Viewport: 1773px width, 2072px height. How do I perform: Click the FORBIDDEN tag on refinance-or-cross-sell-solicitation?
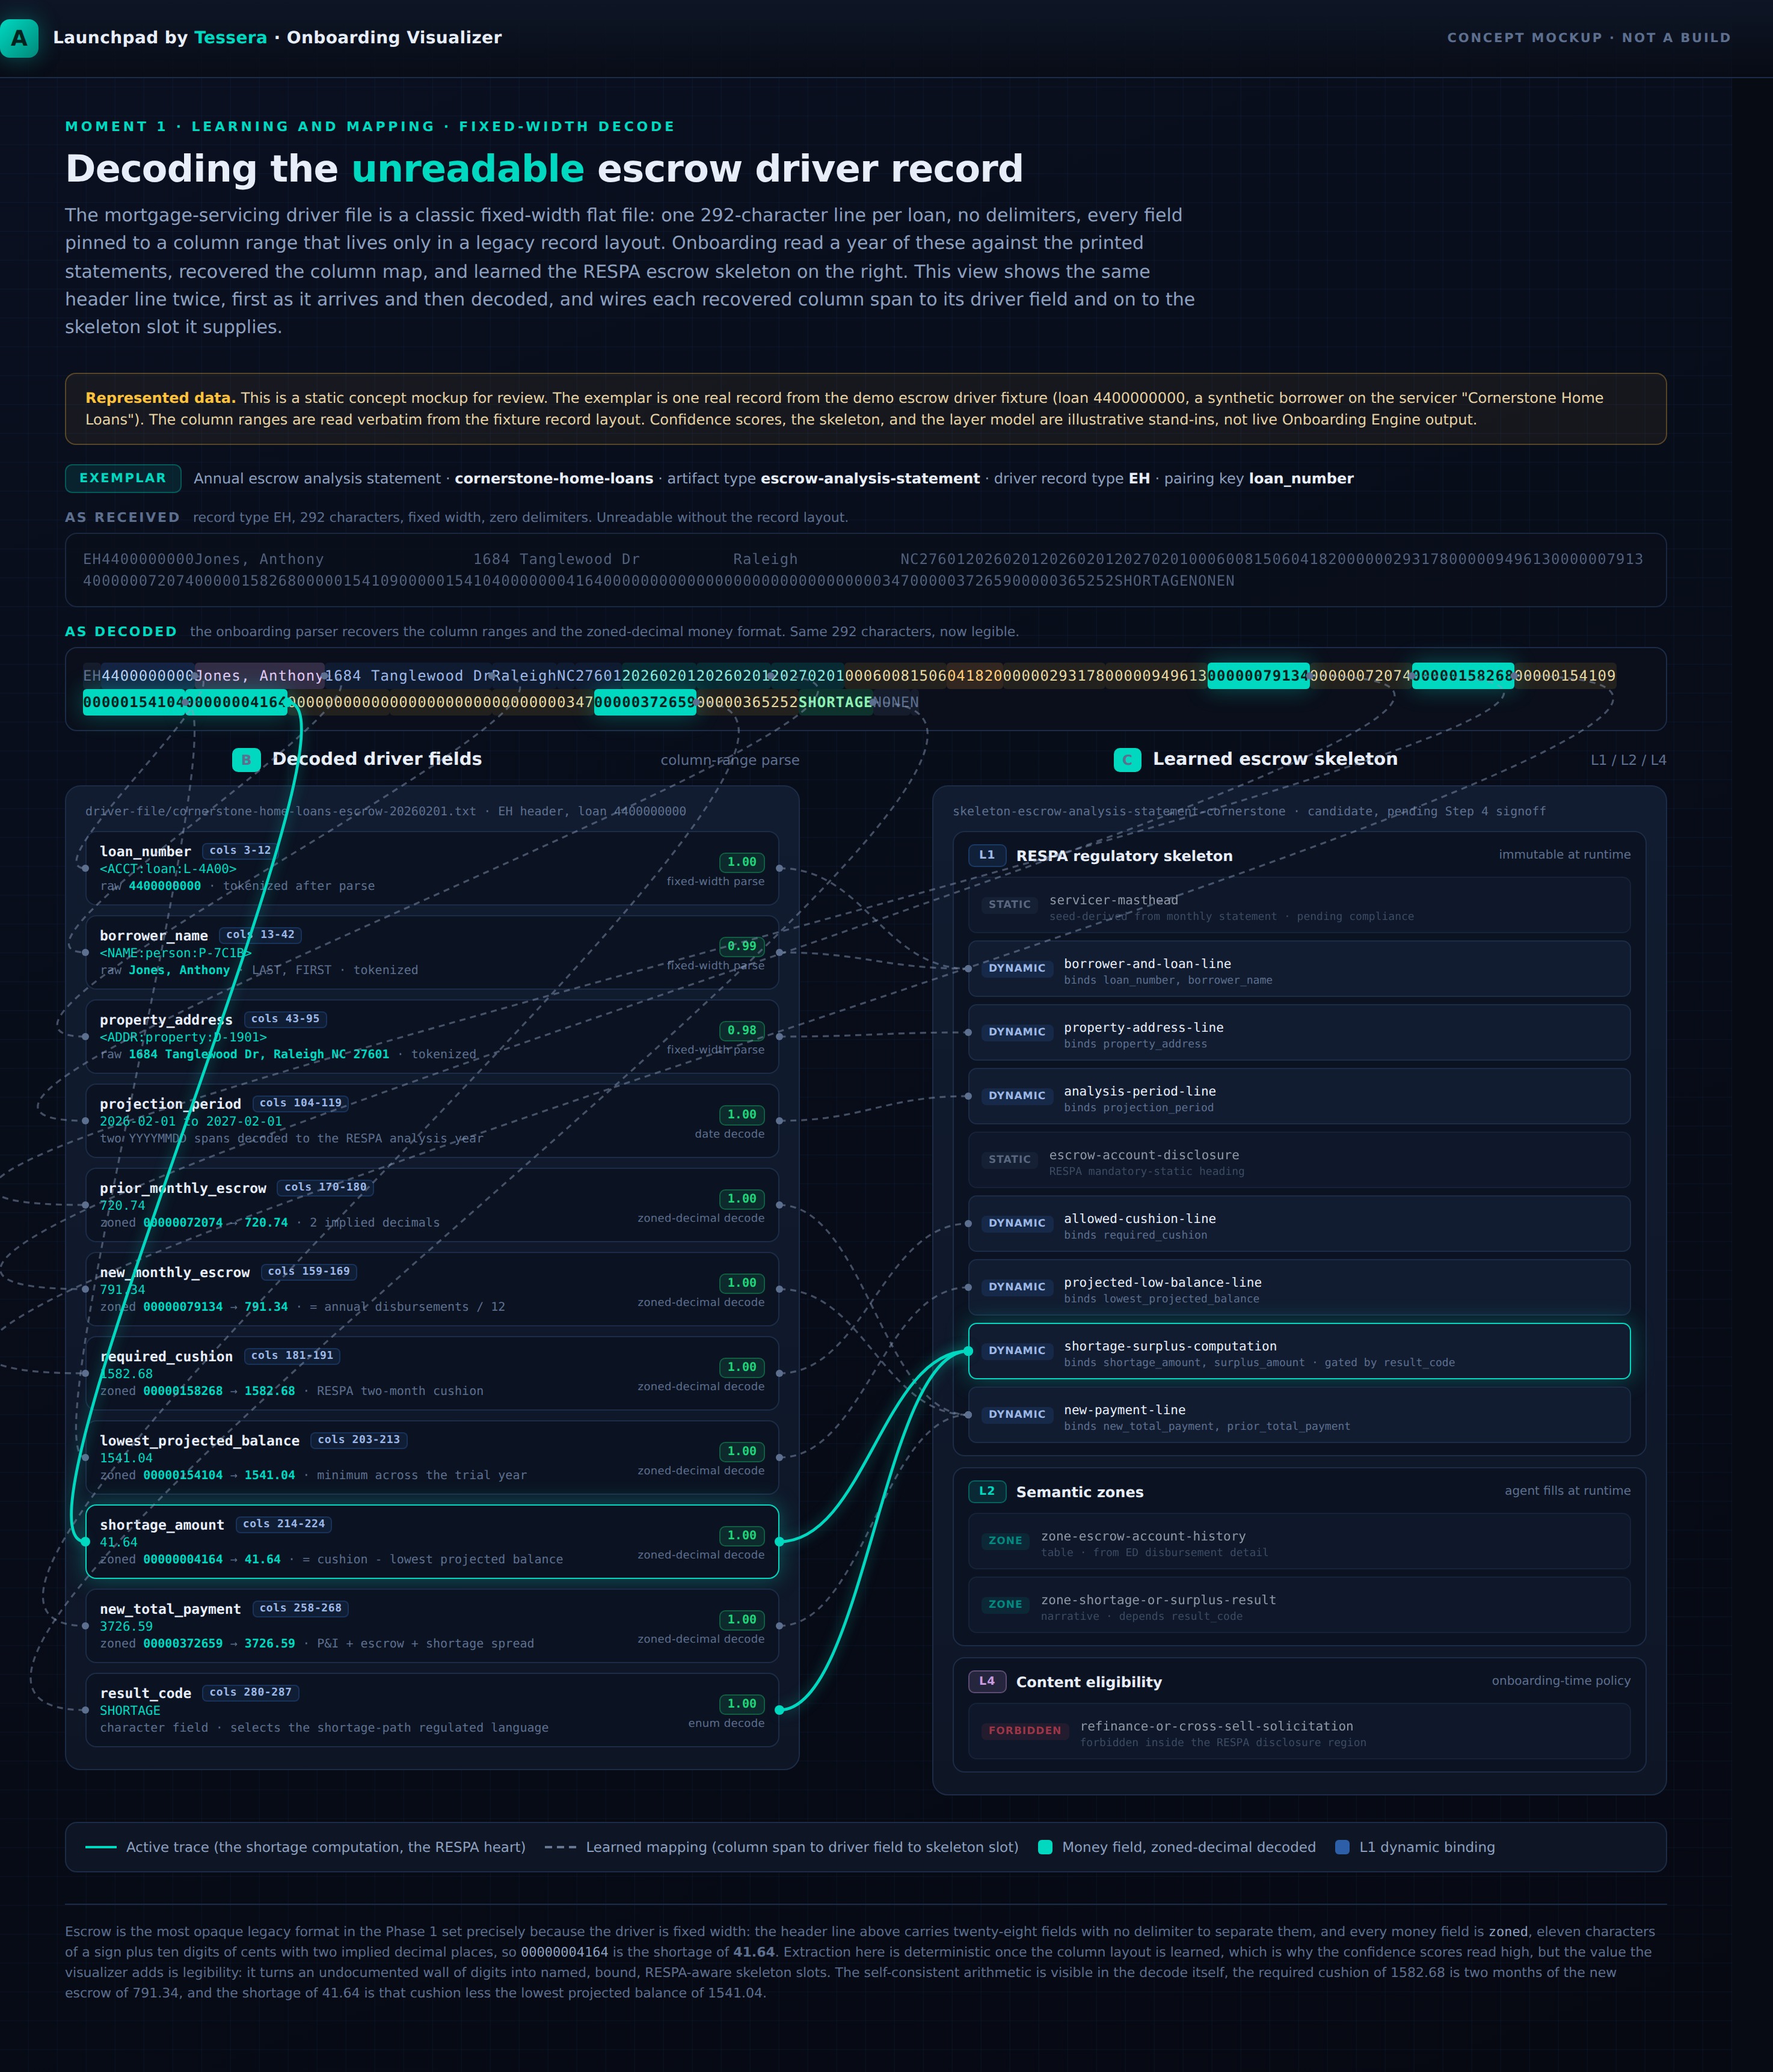tap(1025, 1731)
